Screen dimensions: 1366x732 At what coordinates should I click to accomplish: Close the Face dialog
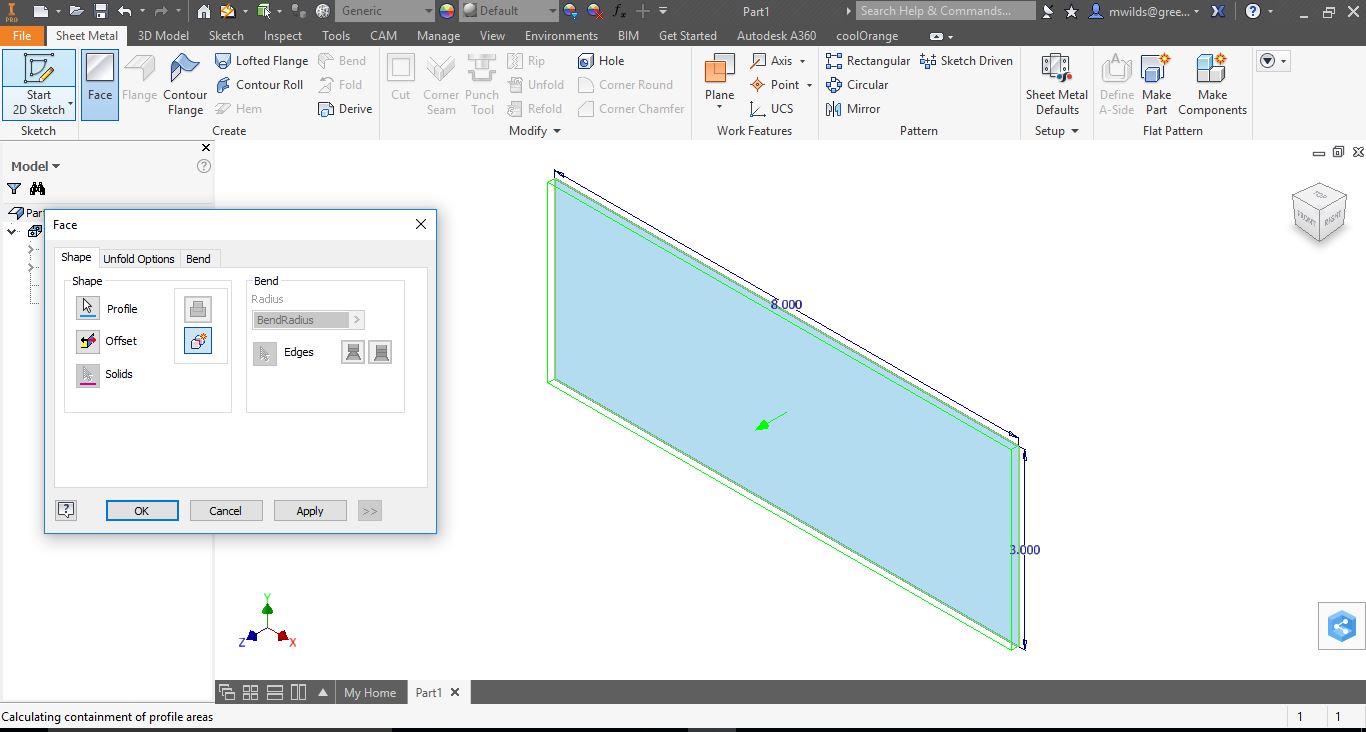(x=421, y=224)
